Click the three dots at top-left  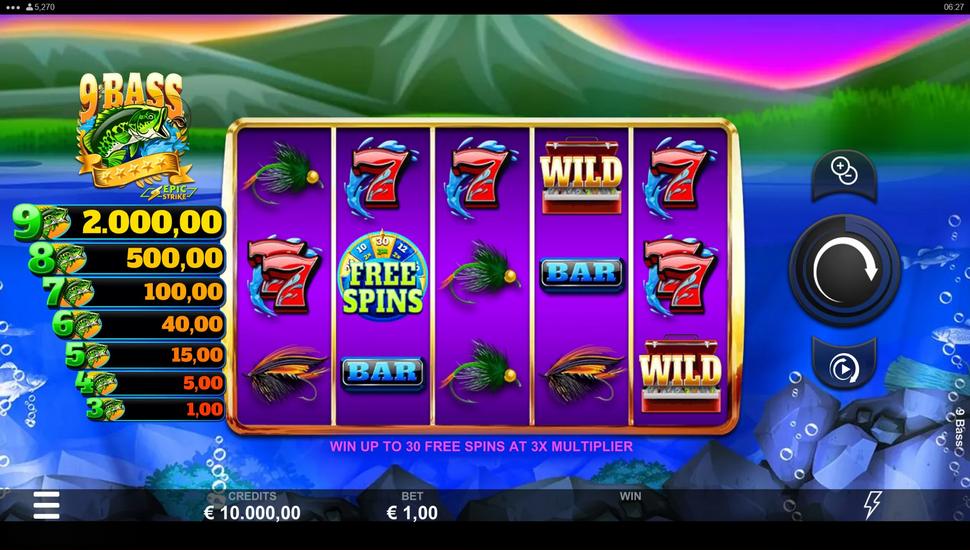point(12,7)
